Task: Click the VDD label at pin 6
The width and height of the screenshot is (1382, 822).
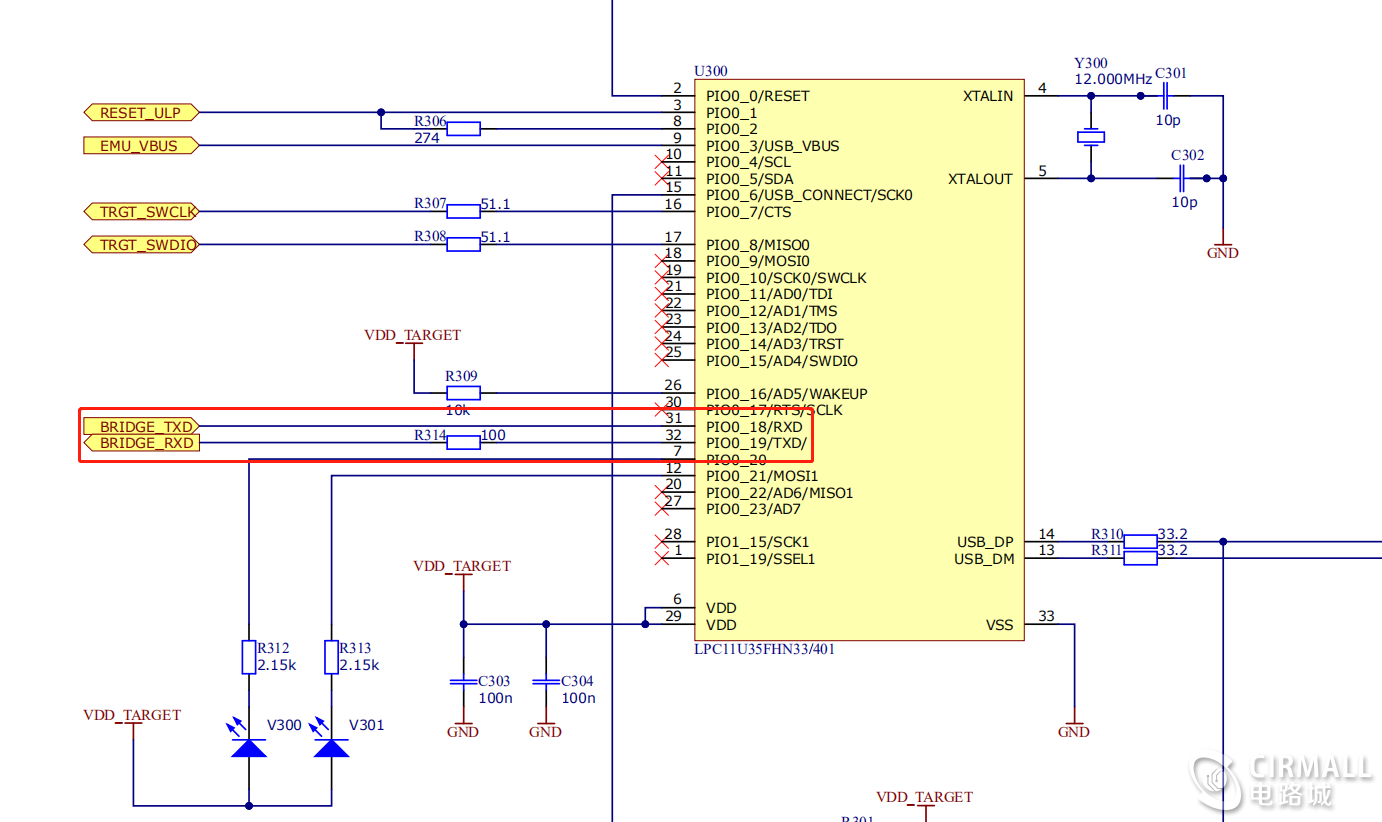Action: click(721, 607)
